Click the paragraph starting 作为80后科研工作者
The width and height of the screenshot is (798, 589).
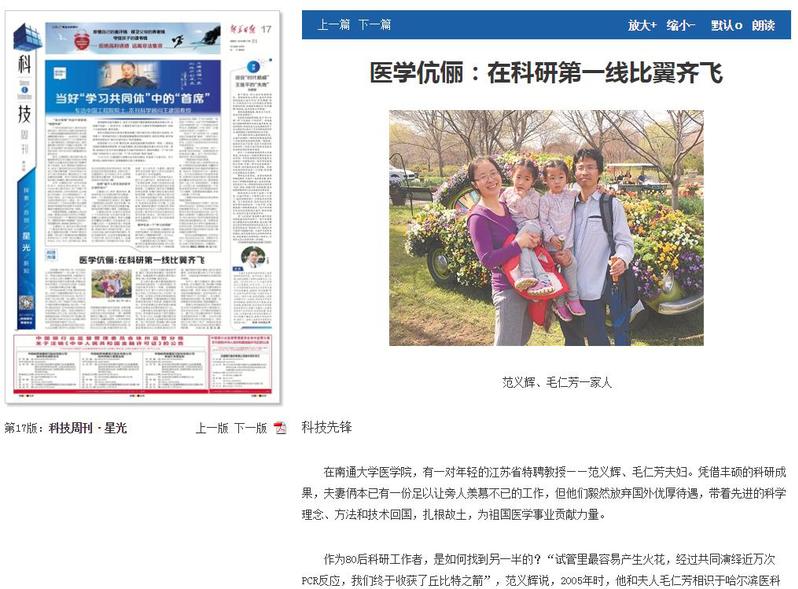point(541,570)
